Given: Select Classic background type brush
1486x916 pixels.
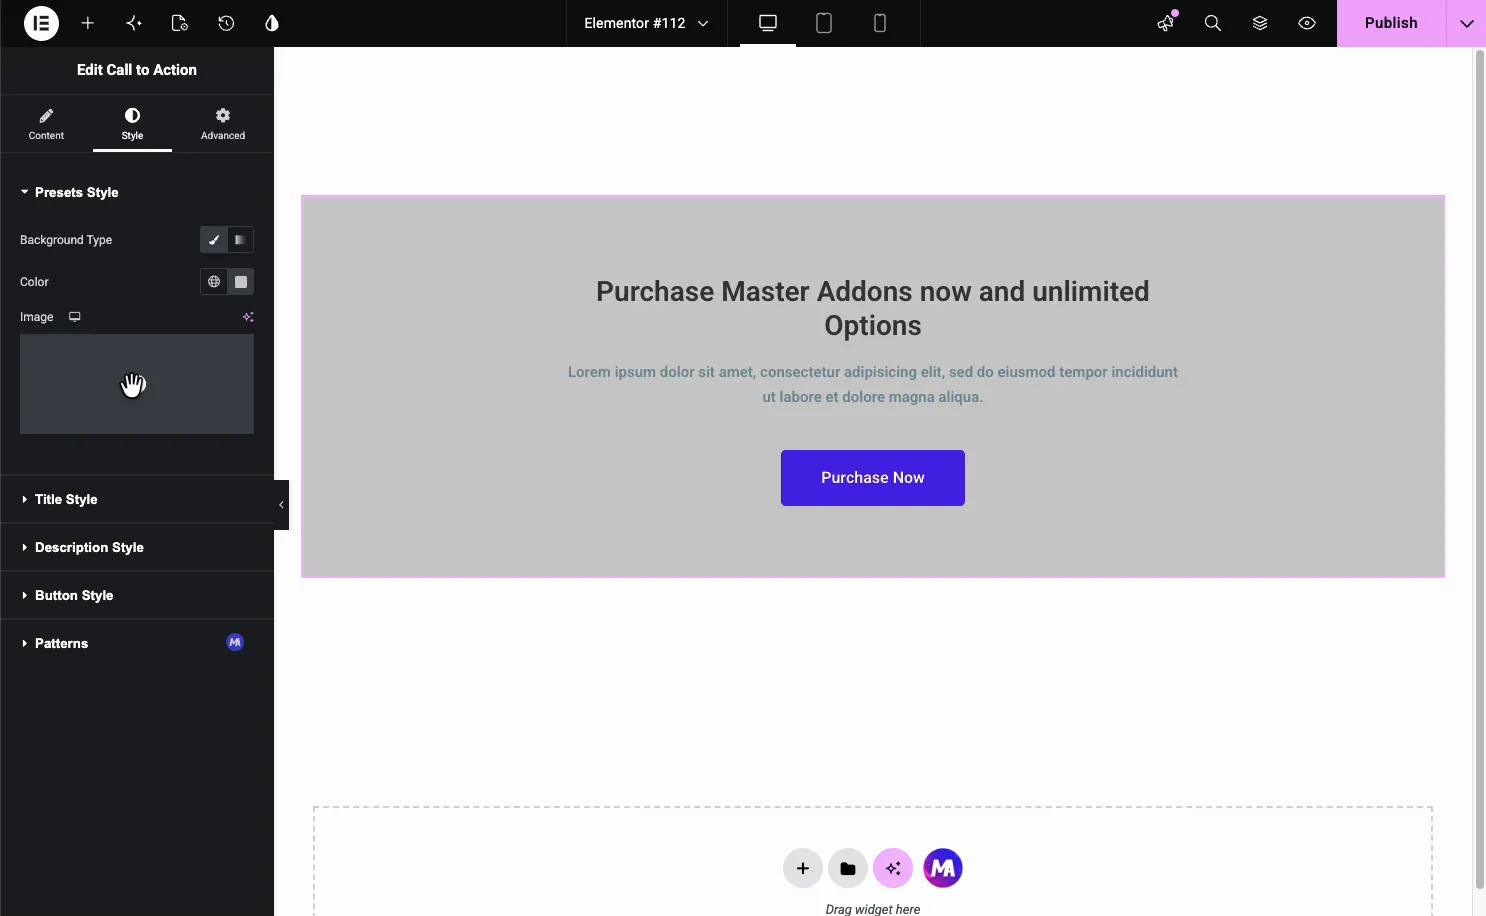Looking at the screenshot, I should pos(213,240).
